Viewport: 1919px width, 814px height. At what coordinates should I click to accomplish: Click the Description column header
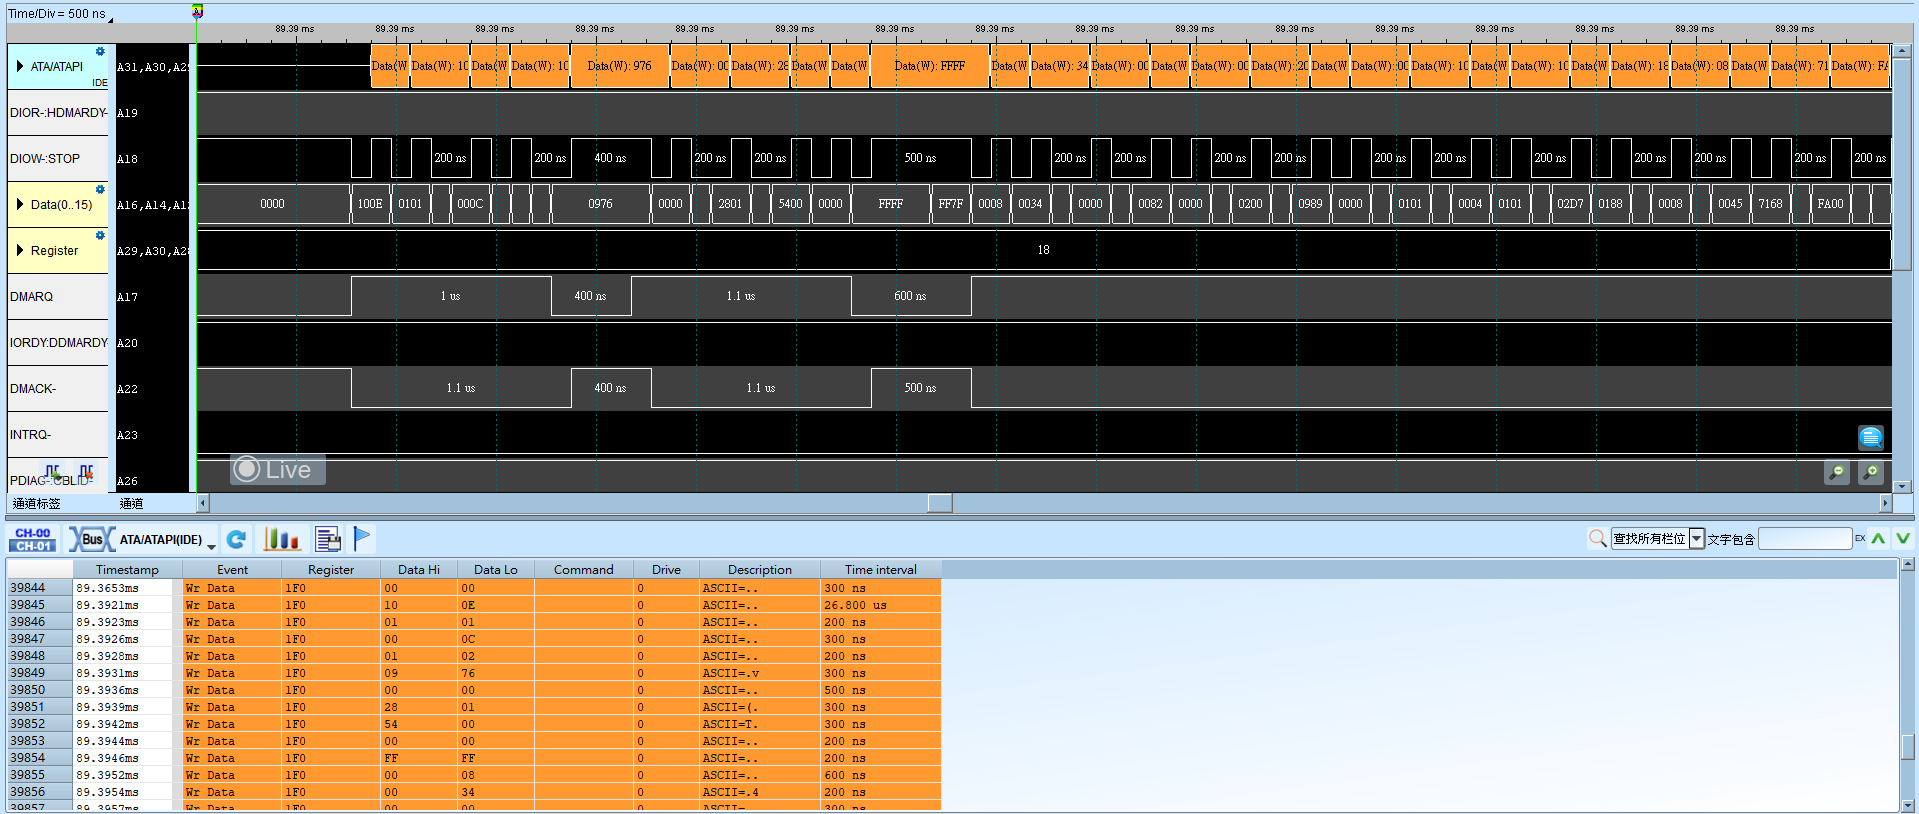click(760, 569)
